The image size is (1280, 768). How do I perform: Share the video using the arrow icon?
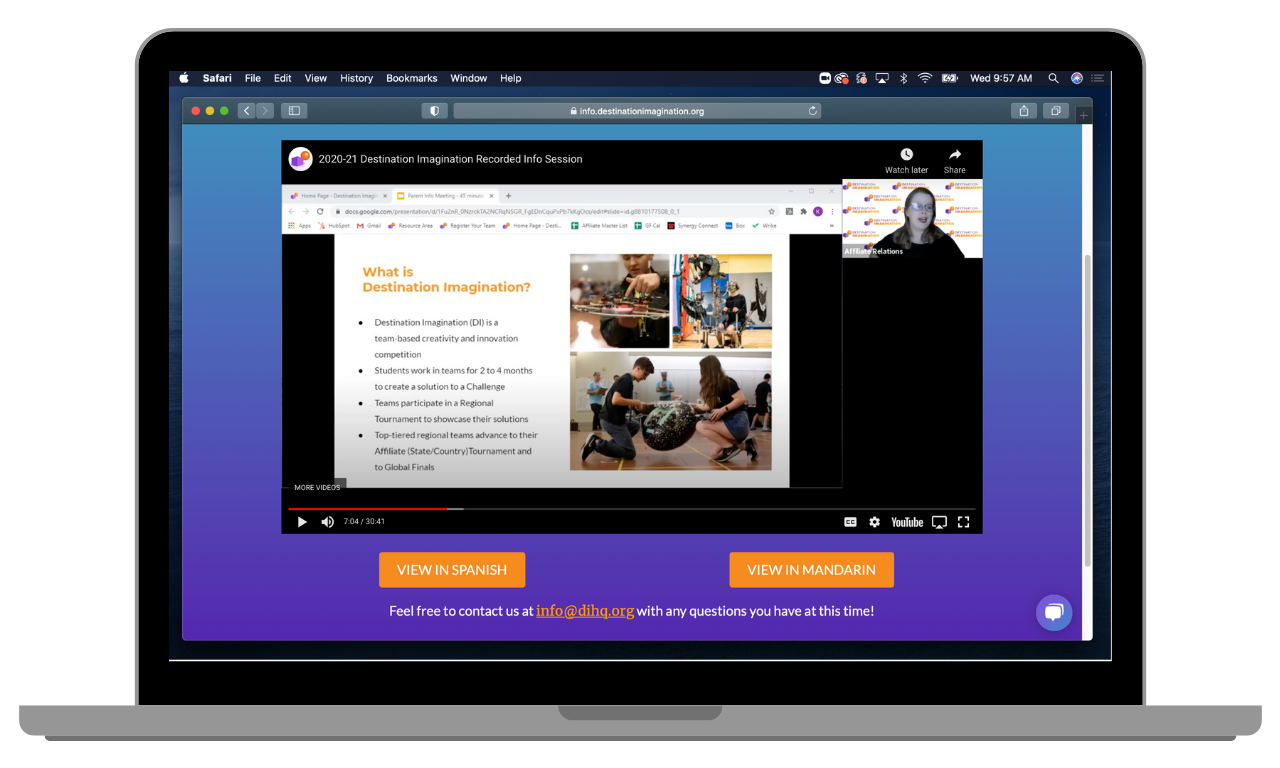955,160
